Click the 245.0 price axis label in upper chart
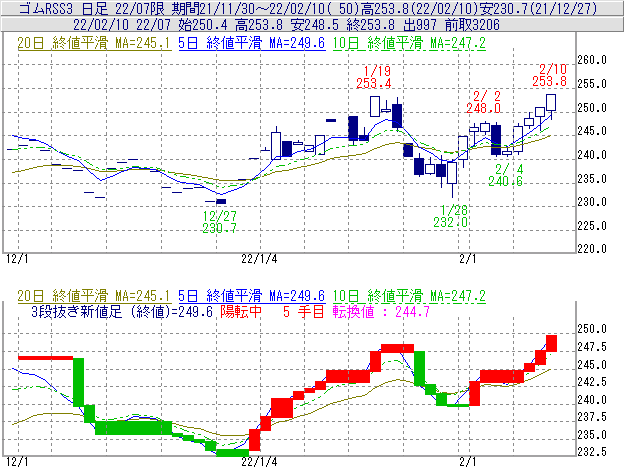The height and width of the screenshot is (475, 624). tap(592, 131)
